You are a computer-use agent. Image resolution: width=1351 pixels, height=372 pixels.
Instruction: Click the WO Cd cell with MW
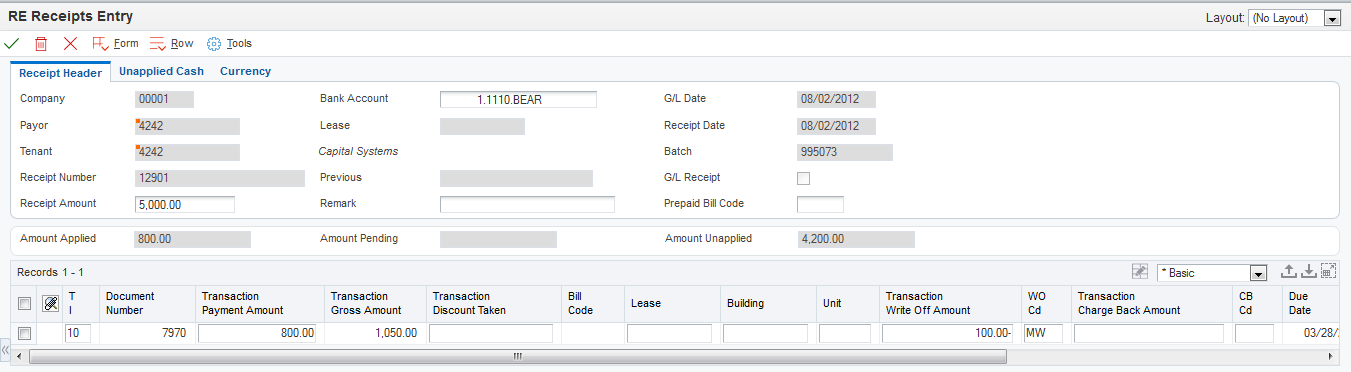point(1043,333)
